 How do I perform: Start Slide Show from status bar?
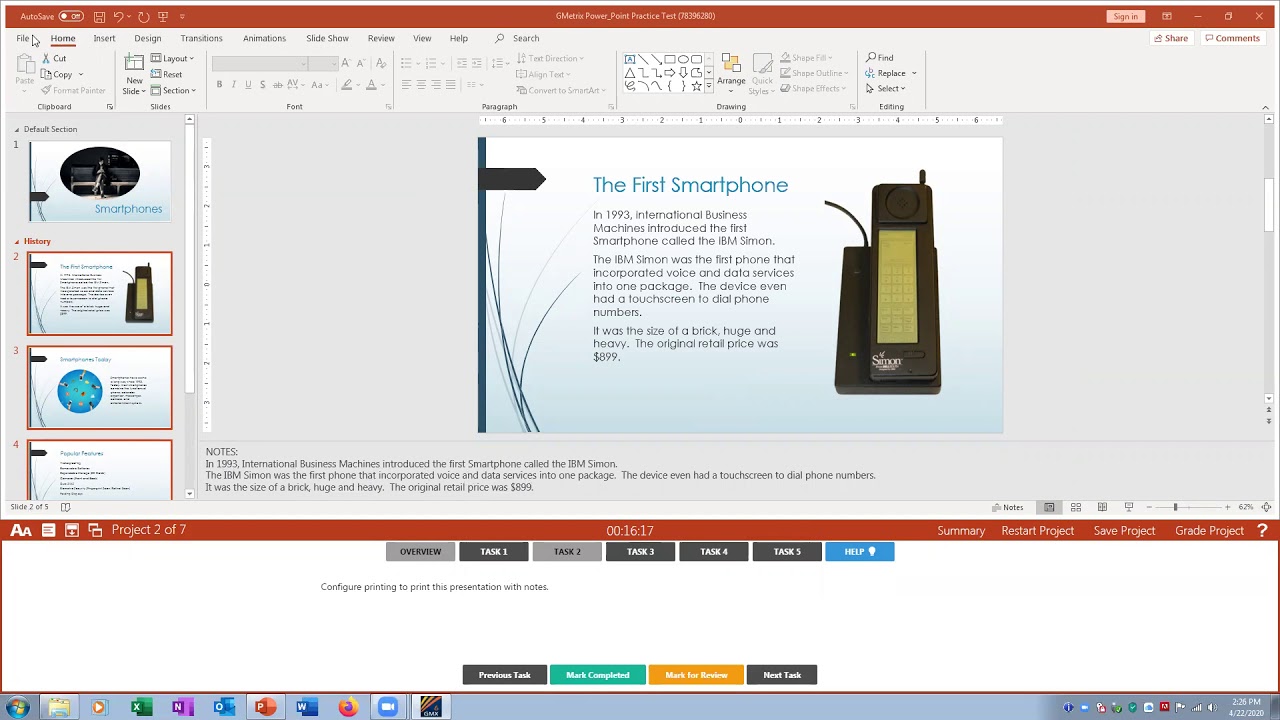[1129, 507]
